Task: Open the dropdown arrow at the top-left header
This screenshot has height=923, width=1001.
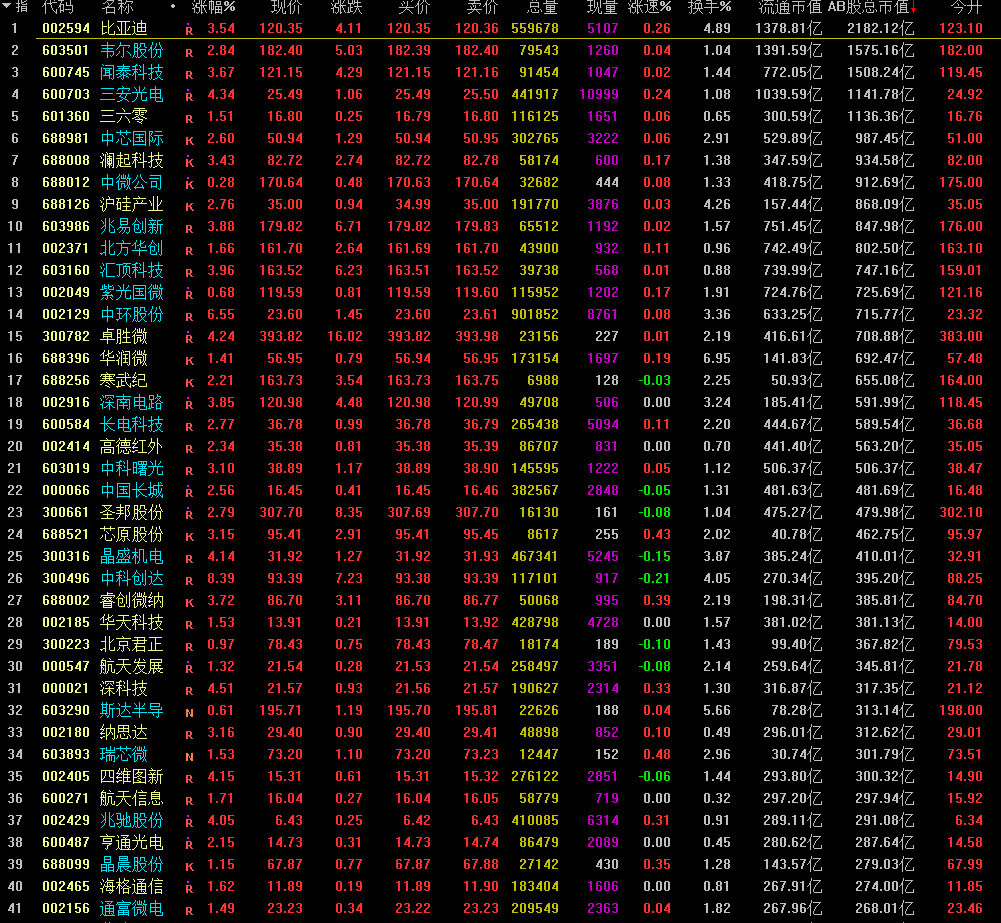Action: pos(5,6)
